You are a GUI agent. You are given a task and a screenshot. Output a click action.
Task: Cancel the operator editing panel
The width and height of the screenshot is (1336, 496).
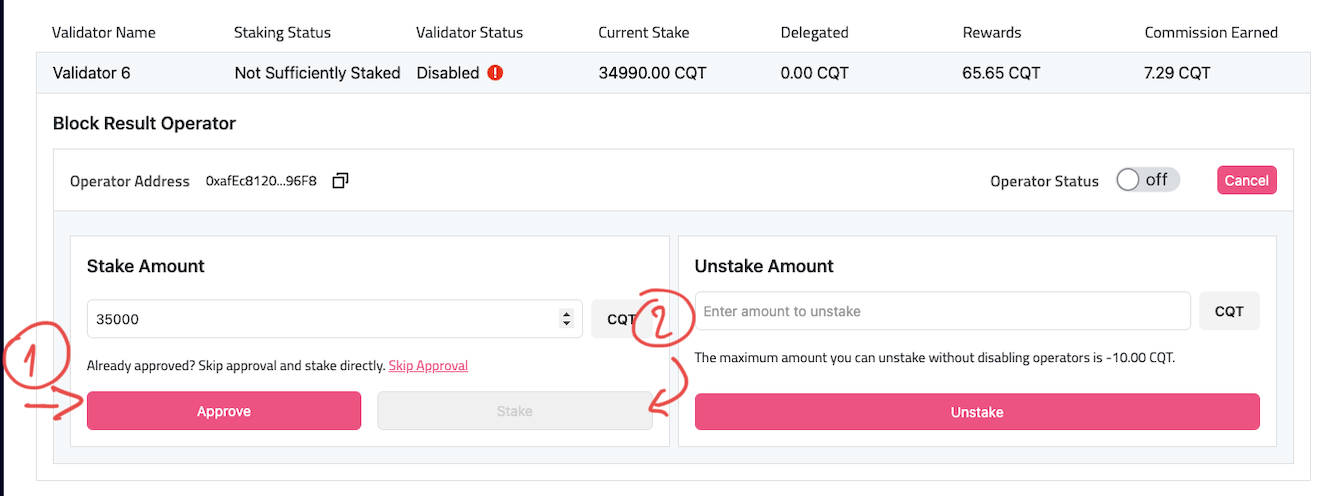pos(1246,180)
